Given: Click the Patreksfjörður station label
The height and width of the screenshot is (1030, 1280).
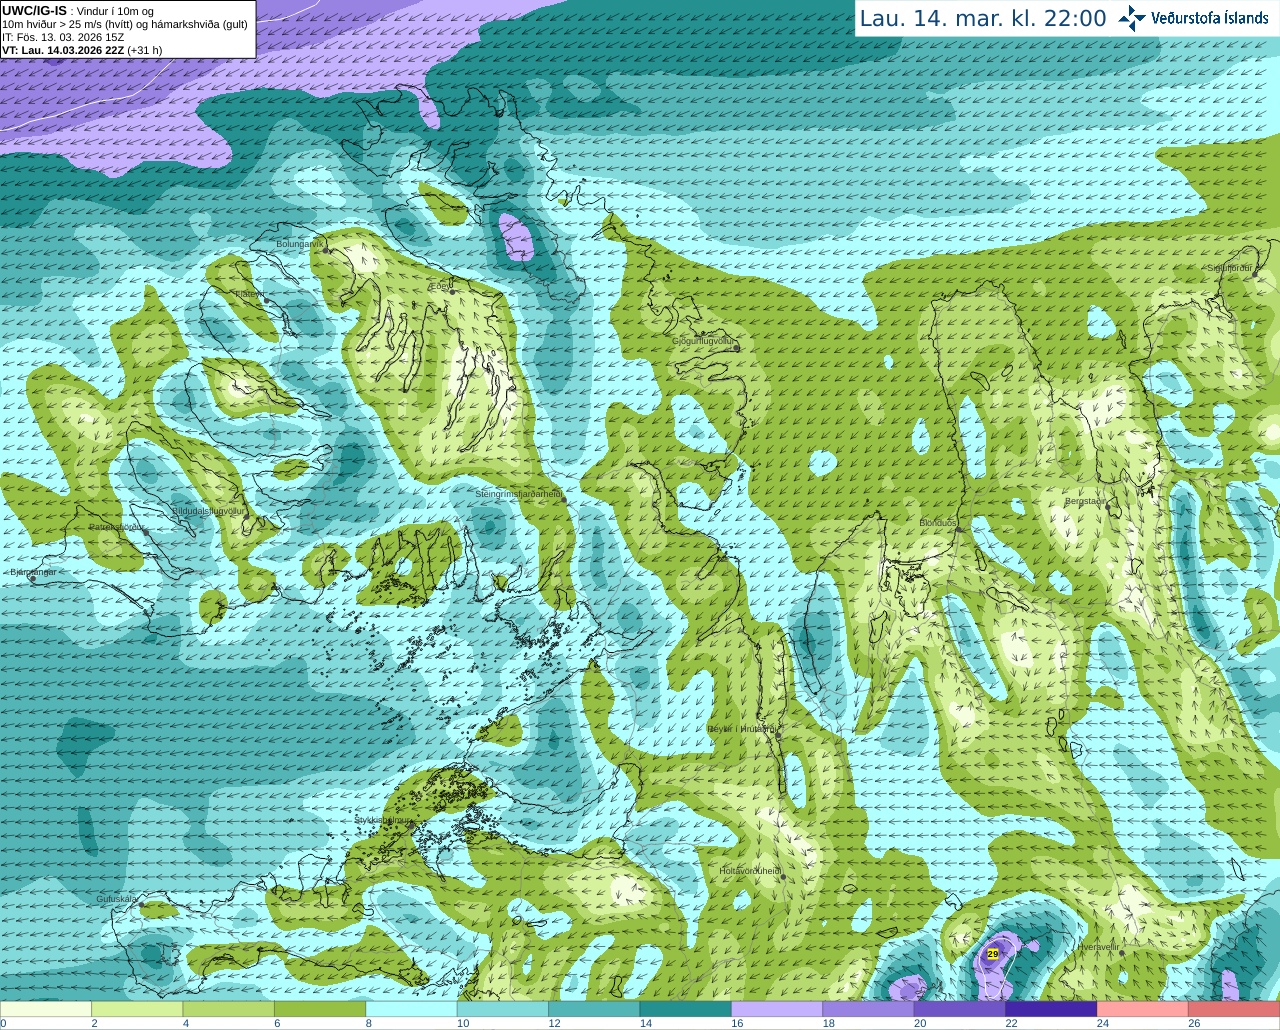Looking at the screenshot, I should (117, 526).
